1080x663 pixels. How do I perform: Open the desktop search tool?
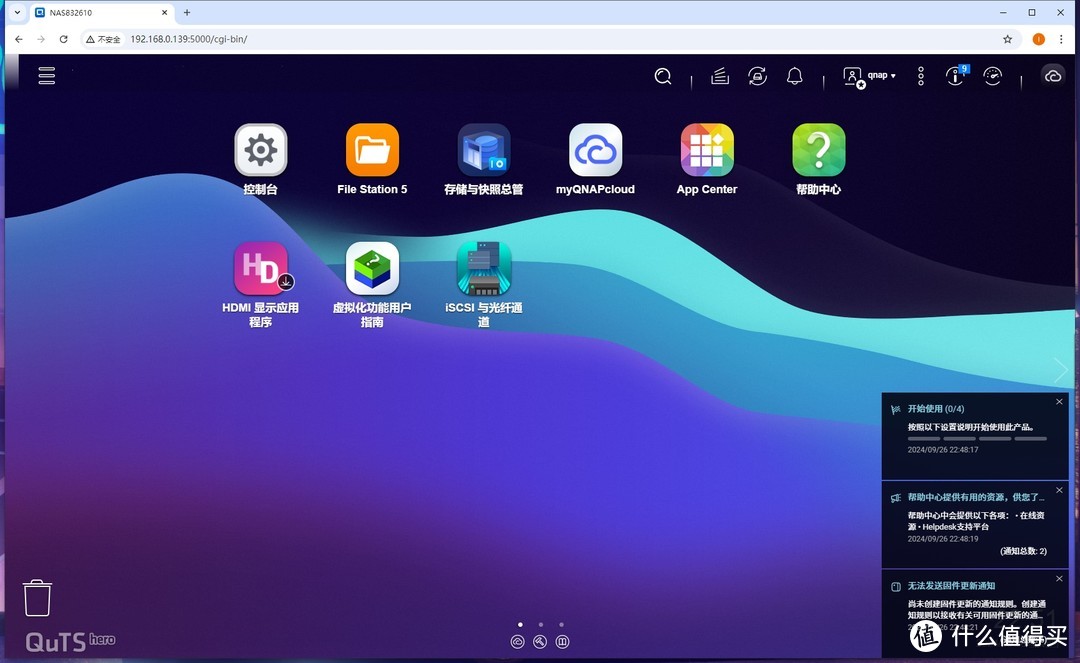tap(663, 76)
